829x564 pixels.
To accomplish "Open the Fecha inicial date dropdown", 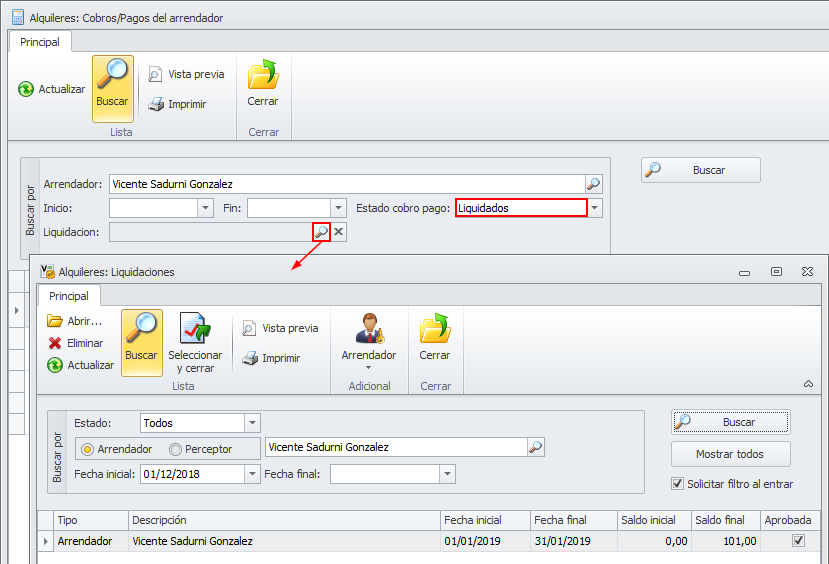I will click(252, 474).
